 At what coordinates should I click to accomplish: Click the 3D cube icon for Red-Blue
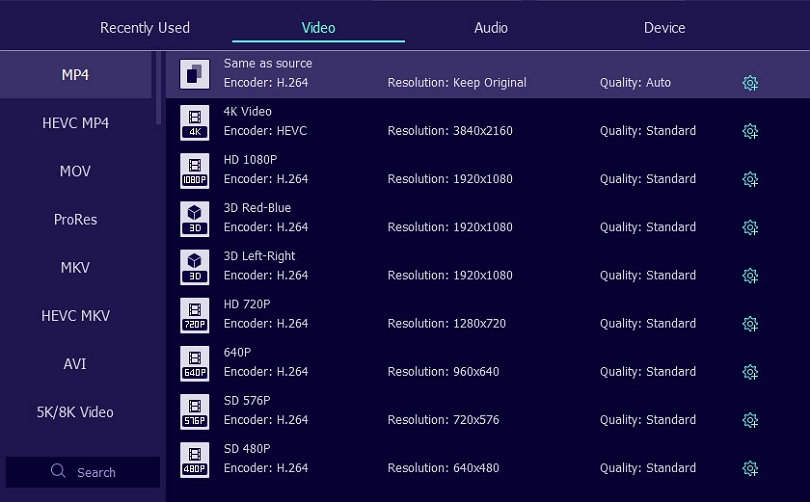(x=195, y=219)
